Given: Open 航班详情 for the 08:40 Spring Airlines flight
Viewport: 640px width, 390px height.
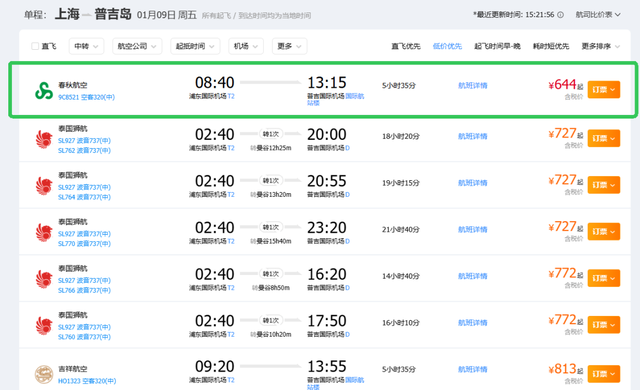Looking at the screenshot, I should (473, 86).
